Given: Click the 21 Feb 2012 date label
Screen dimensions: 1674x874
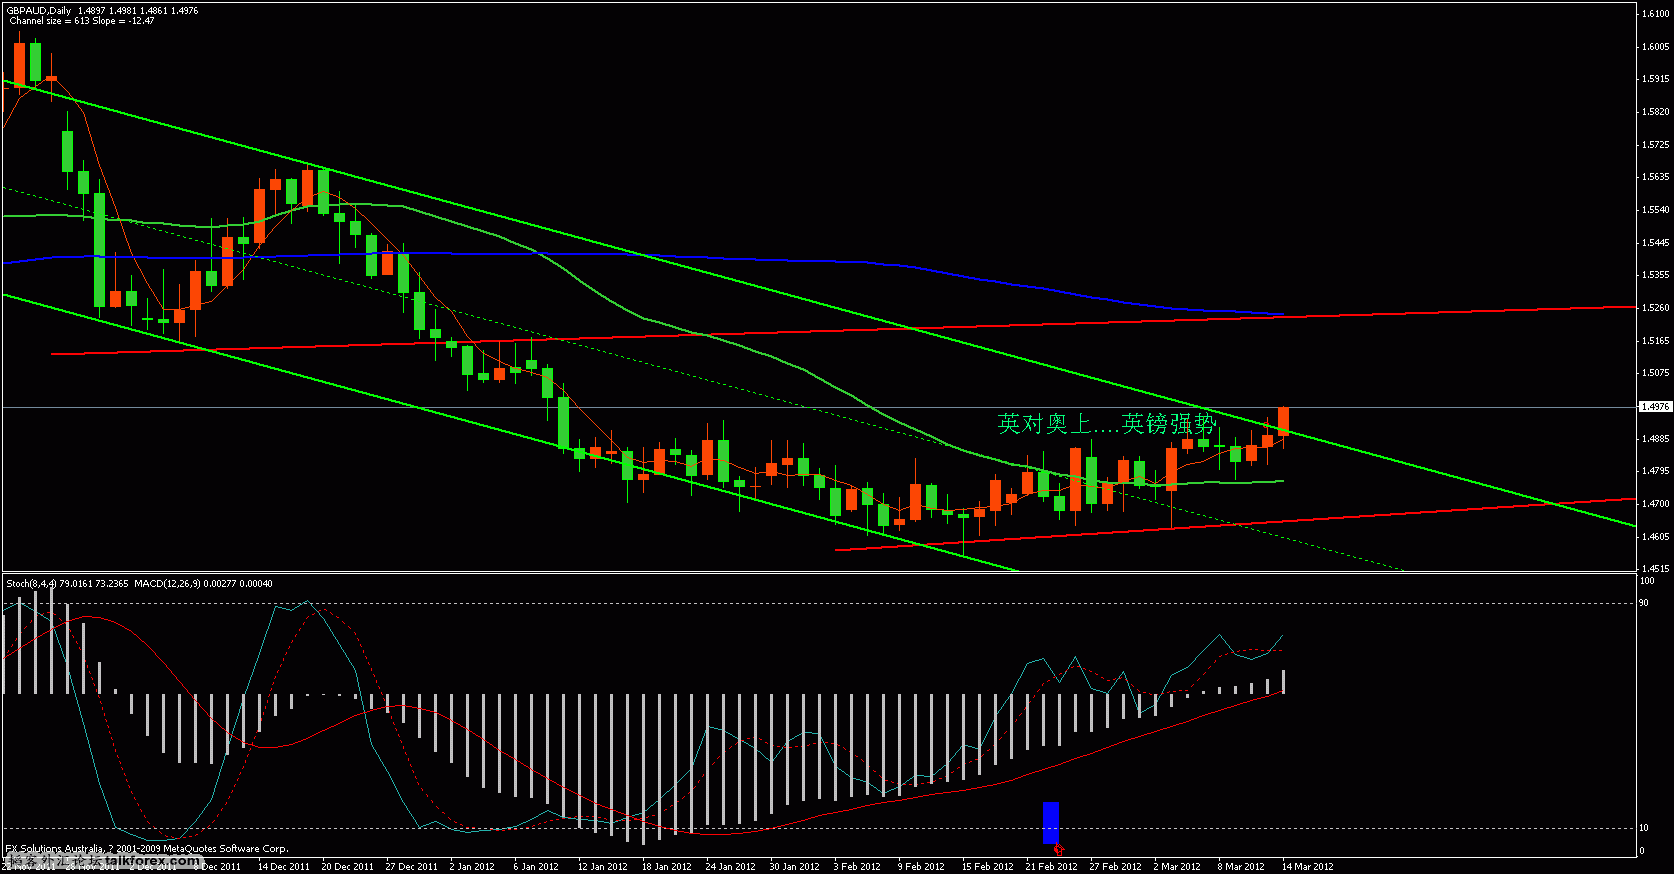Looking at the screenshot, I should (1051, 866).
